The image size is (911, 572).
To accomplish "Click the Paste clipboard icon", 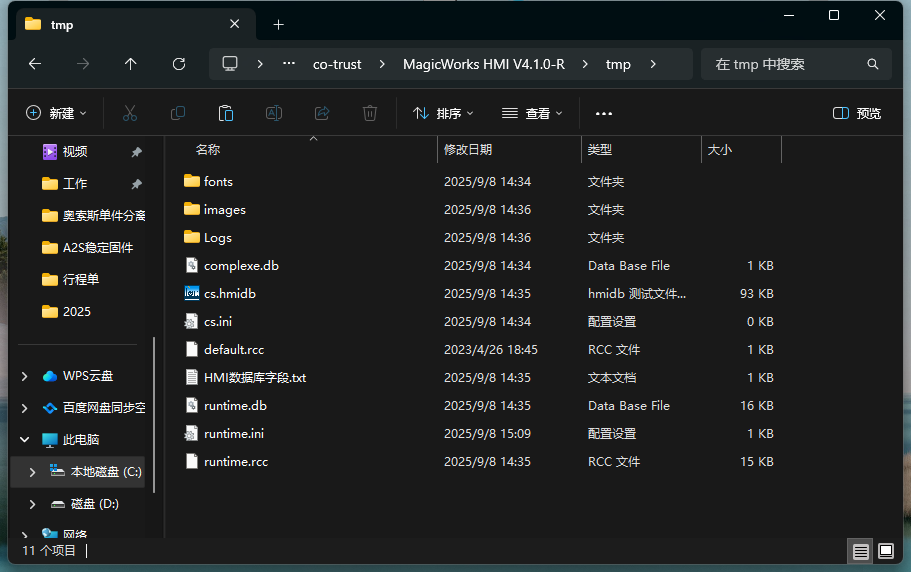I will (225, 113).
